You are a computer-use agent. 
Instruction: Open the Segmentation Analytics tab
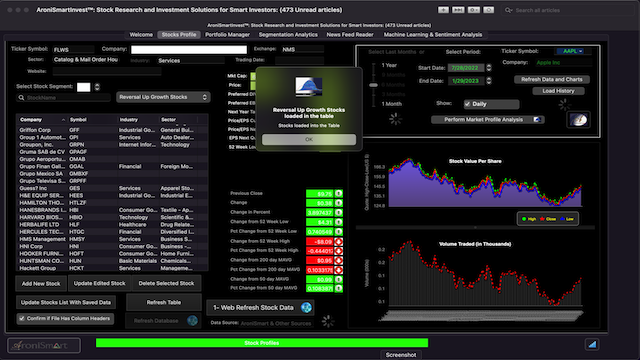[x=288, y=35]
